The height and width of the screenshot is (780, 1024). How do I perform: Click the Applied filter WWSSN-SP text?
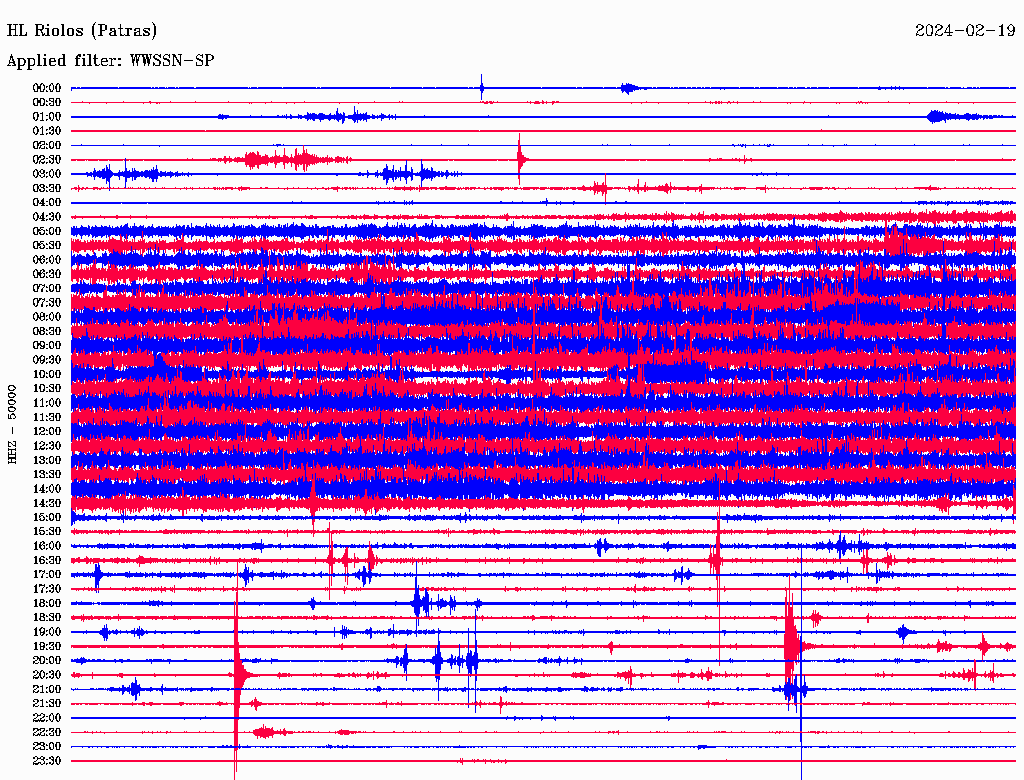(x=110, y=61)
